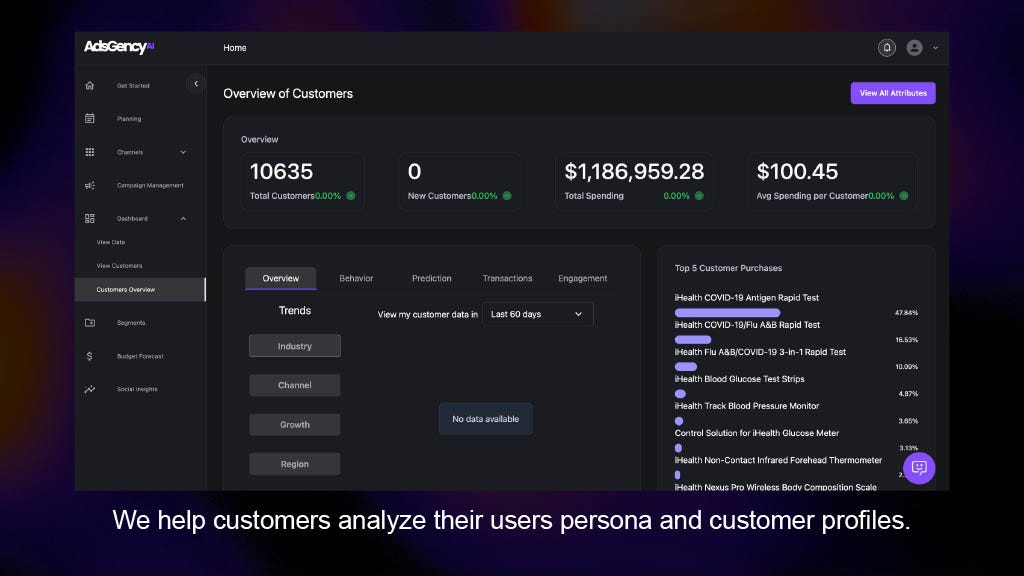
Task: Click the View All Attributes button
Action: tap(893, 93)
